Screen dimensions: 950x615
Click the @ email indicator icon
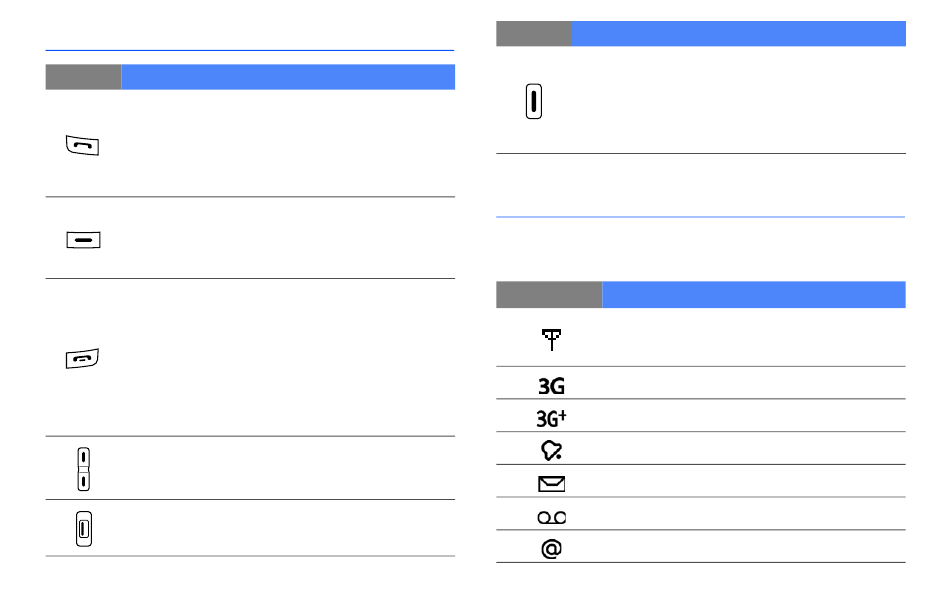551,549
